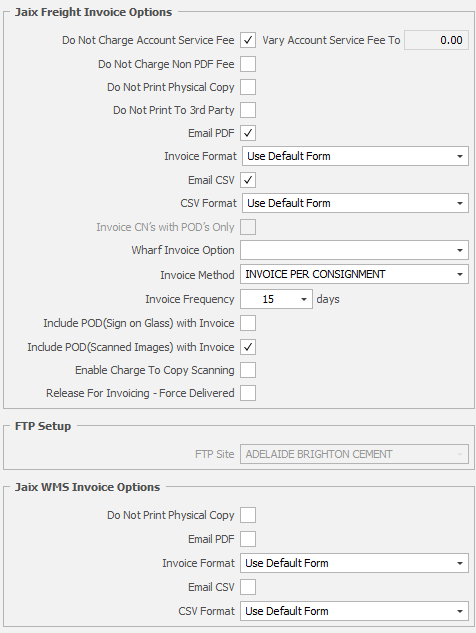This screenshot has width=476, height=633.
Task: Expand Wharf Invoice Option dropdown
Action: tap(354, 250)
